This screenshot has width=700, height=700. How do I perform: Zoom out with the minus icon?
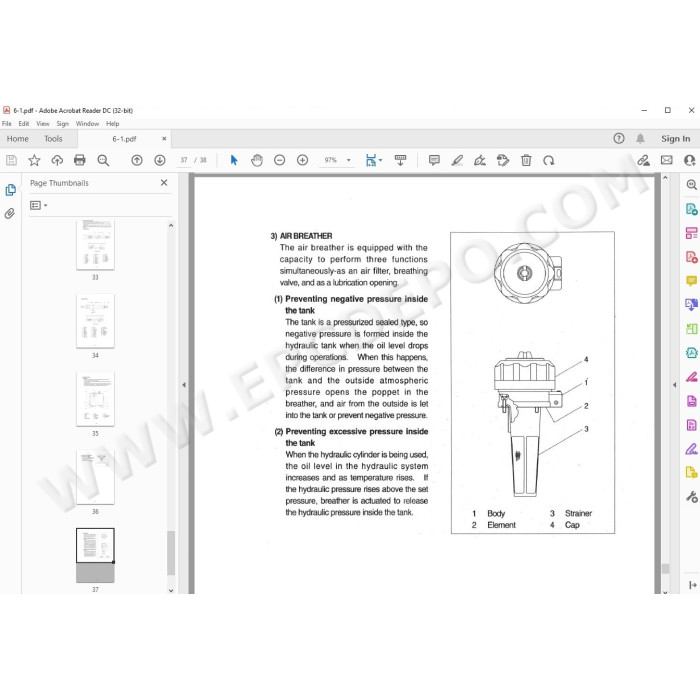coord(279,160)
